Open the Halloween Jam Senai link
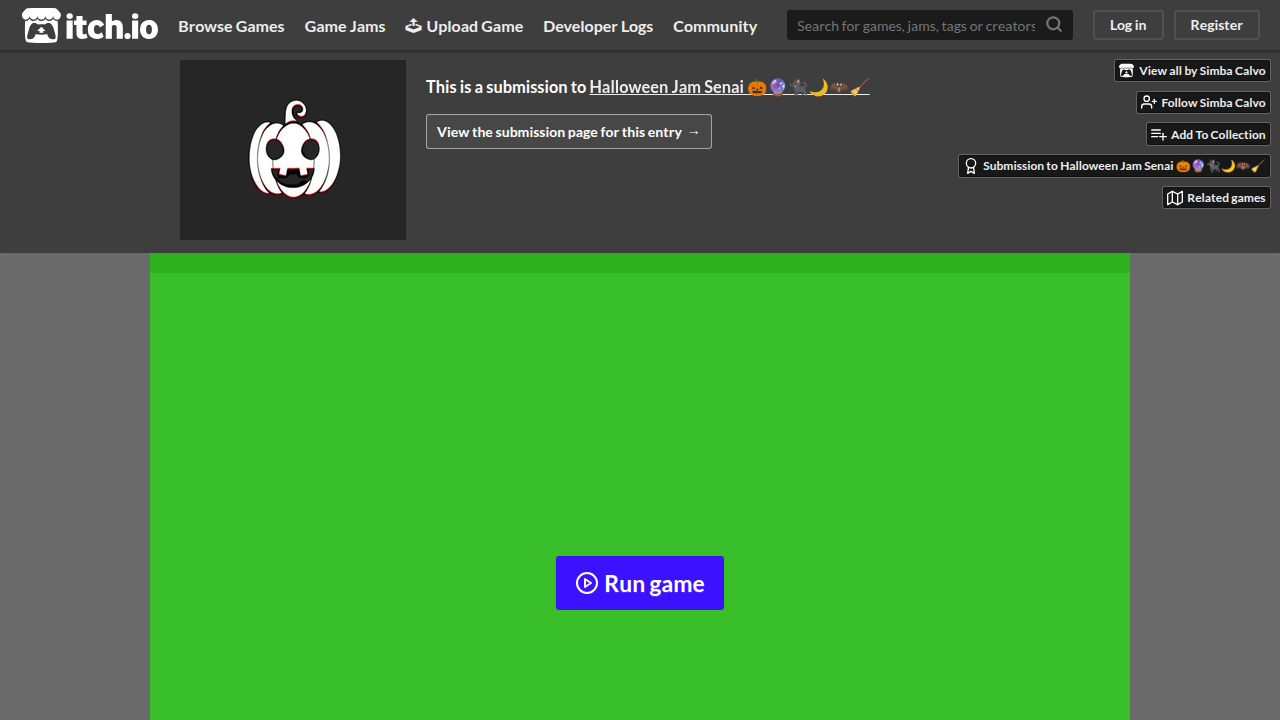 (x=729, y=87)
